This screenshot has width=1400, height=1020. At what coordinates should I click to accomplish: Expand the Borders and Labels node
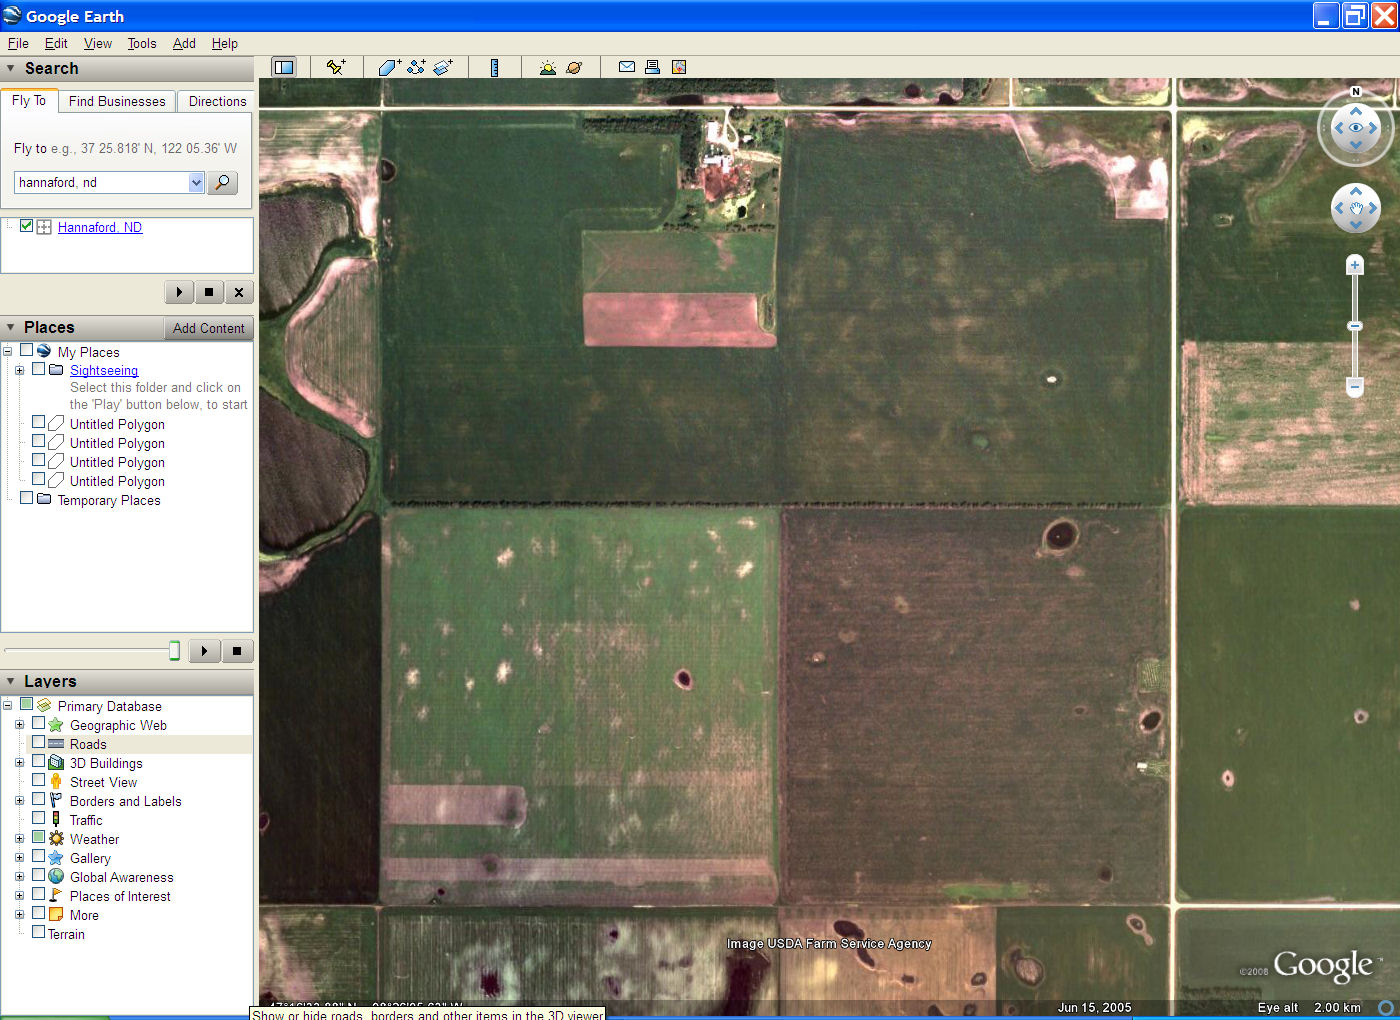point(19,801)
